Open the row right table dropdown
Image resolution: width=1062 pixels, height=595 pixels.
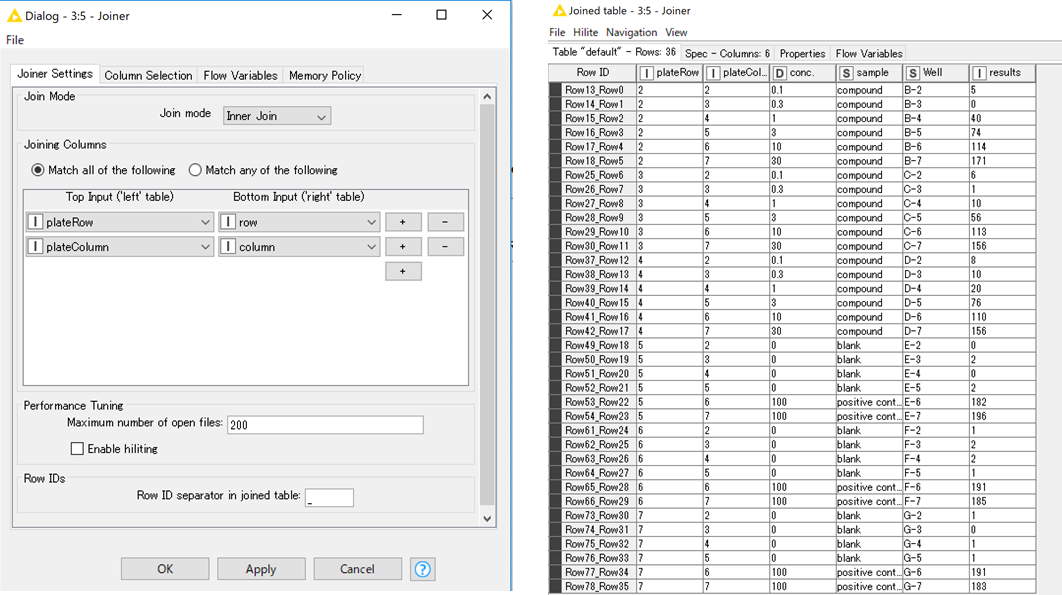click(x=299, y=222)
